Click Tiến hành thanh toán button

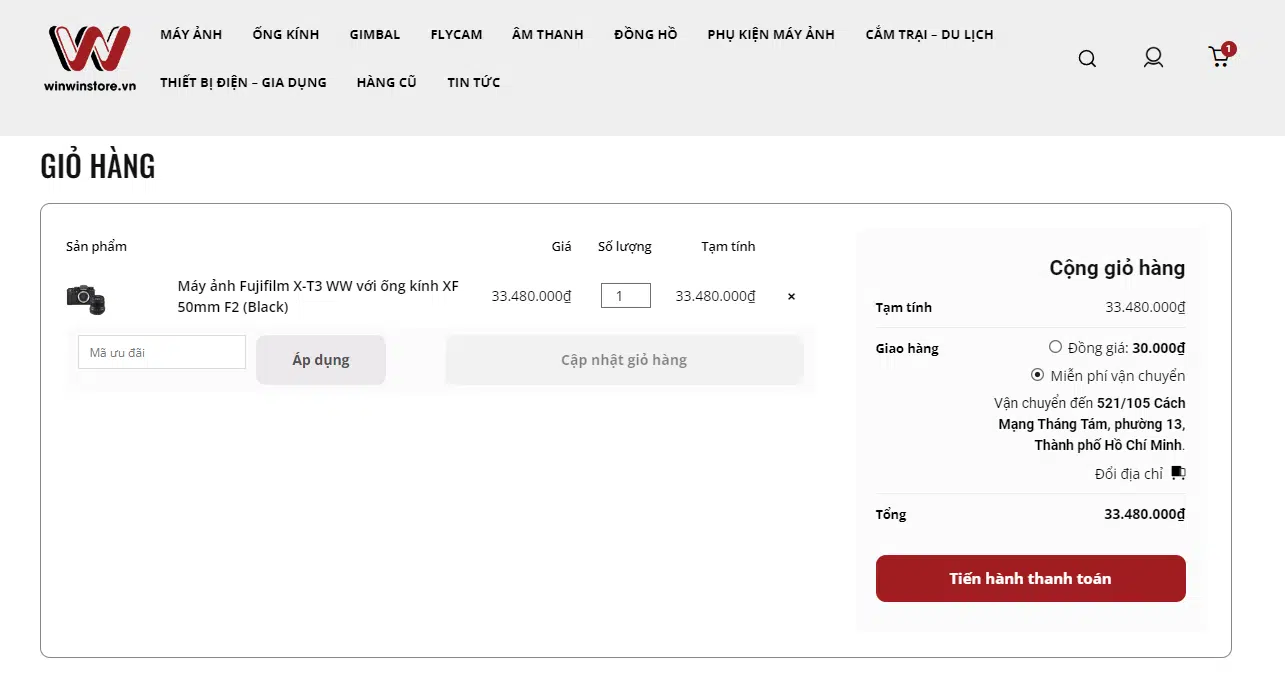tap(1030, 578)
